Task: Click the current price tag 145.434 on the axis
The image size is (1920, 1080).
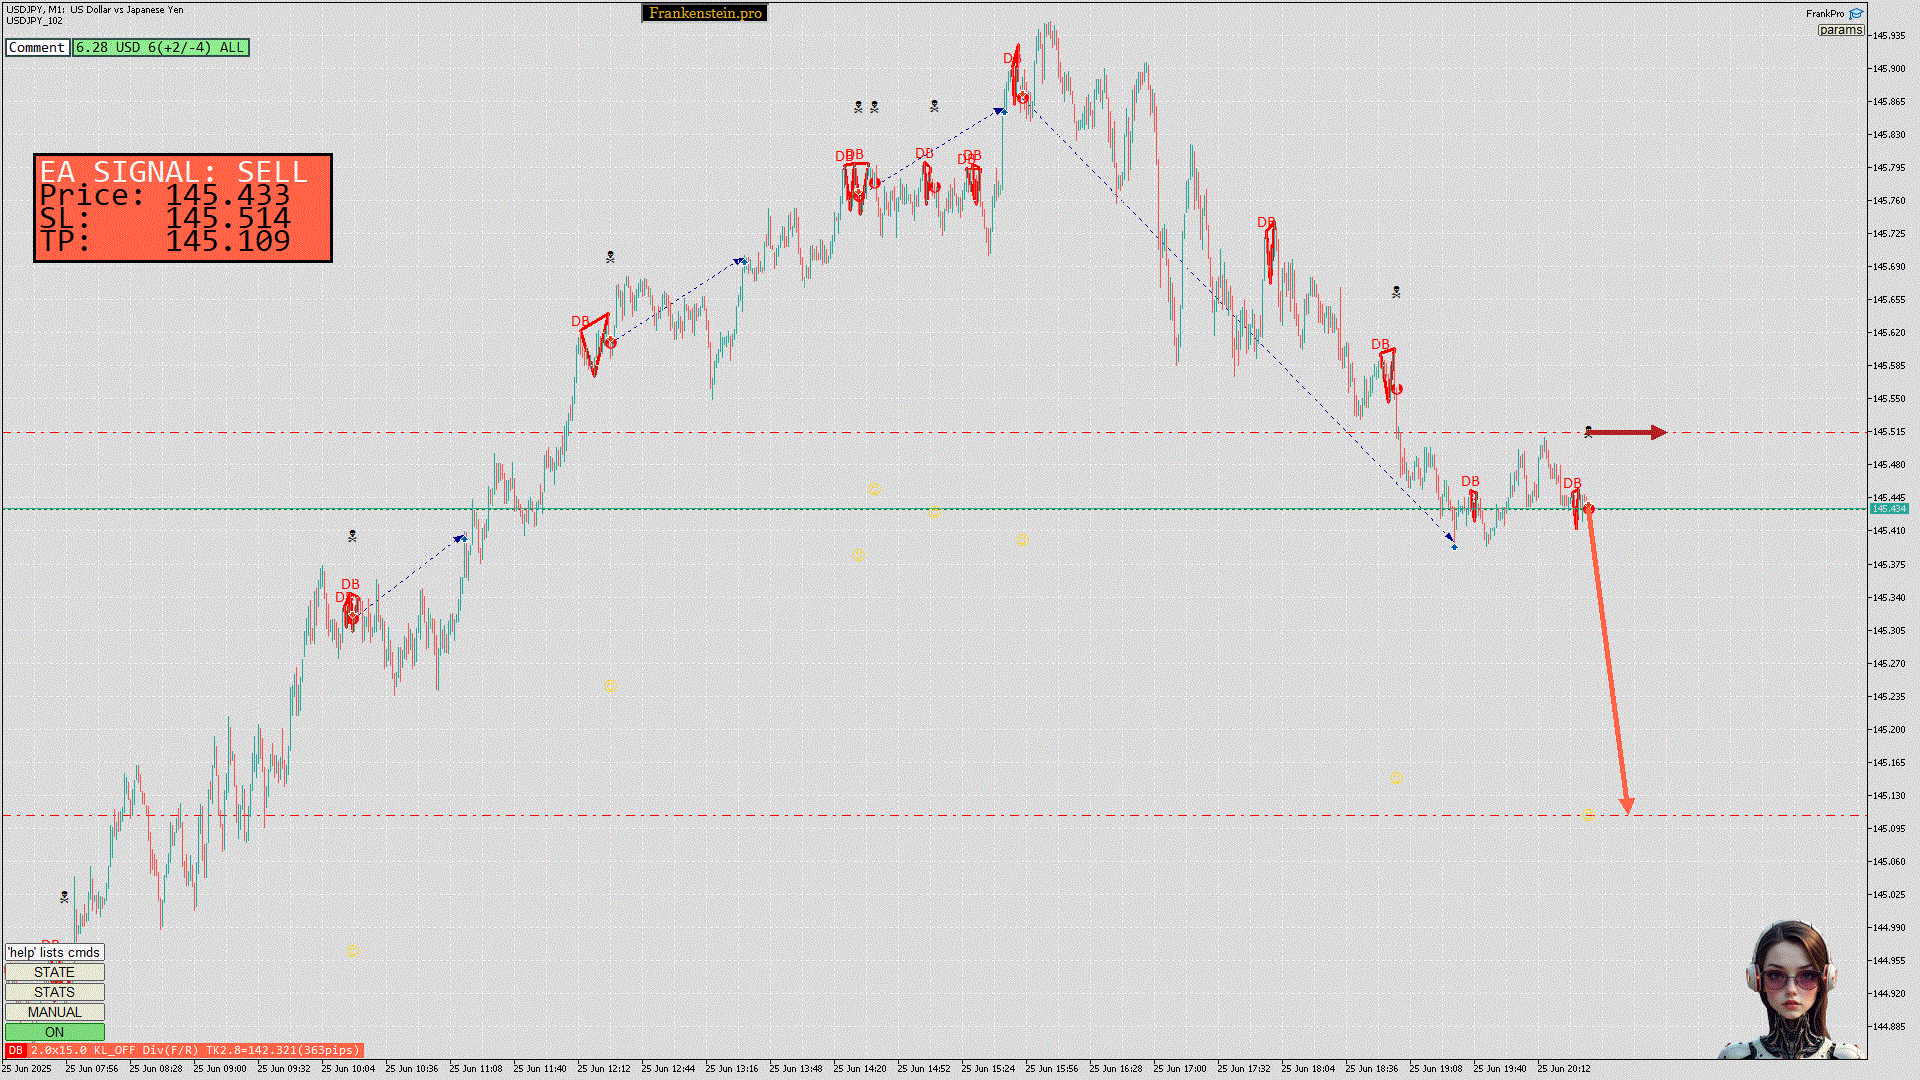Action: click(1888, 509)
